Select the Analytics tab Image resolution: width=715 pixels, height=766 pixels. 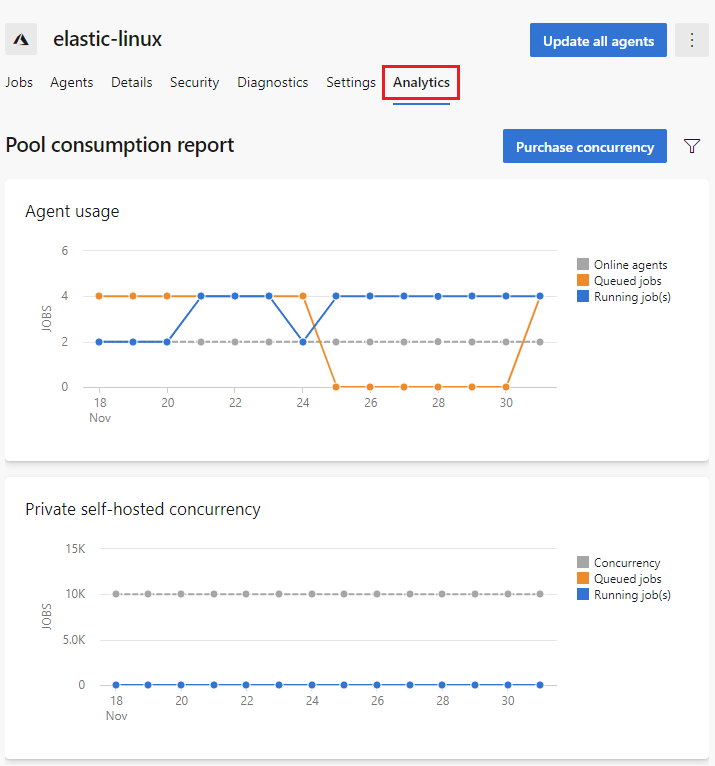tap(421, 83)
